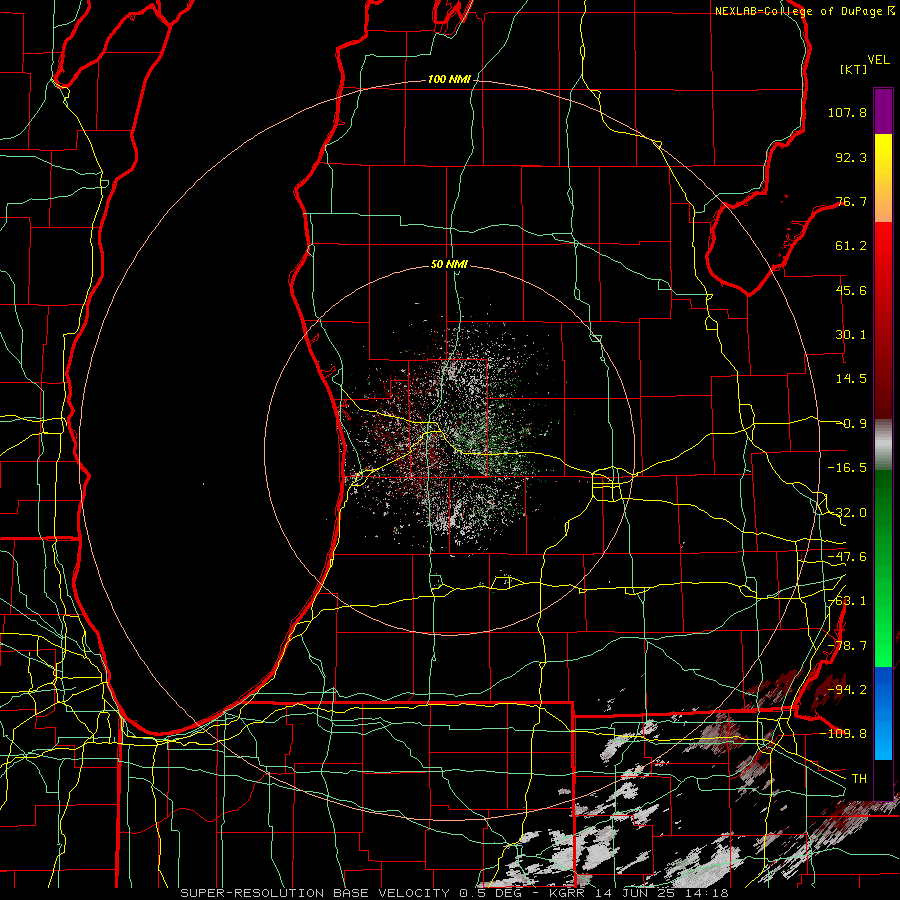Screen dimensions: 900x900
Task: Click the -63.1 value on velocity scale
Action: 847,601
